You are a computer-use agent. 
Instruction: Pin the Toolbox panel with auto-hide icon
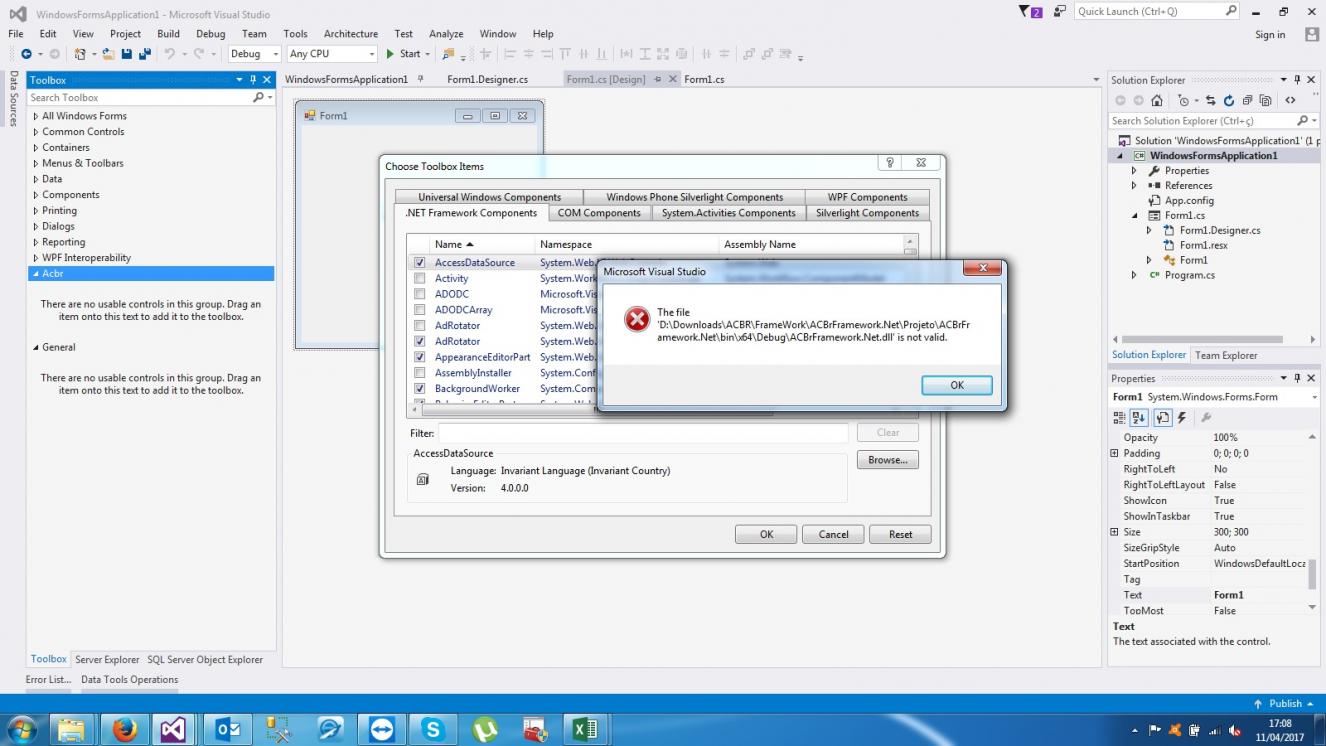(x=253, y=80)
